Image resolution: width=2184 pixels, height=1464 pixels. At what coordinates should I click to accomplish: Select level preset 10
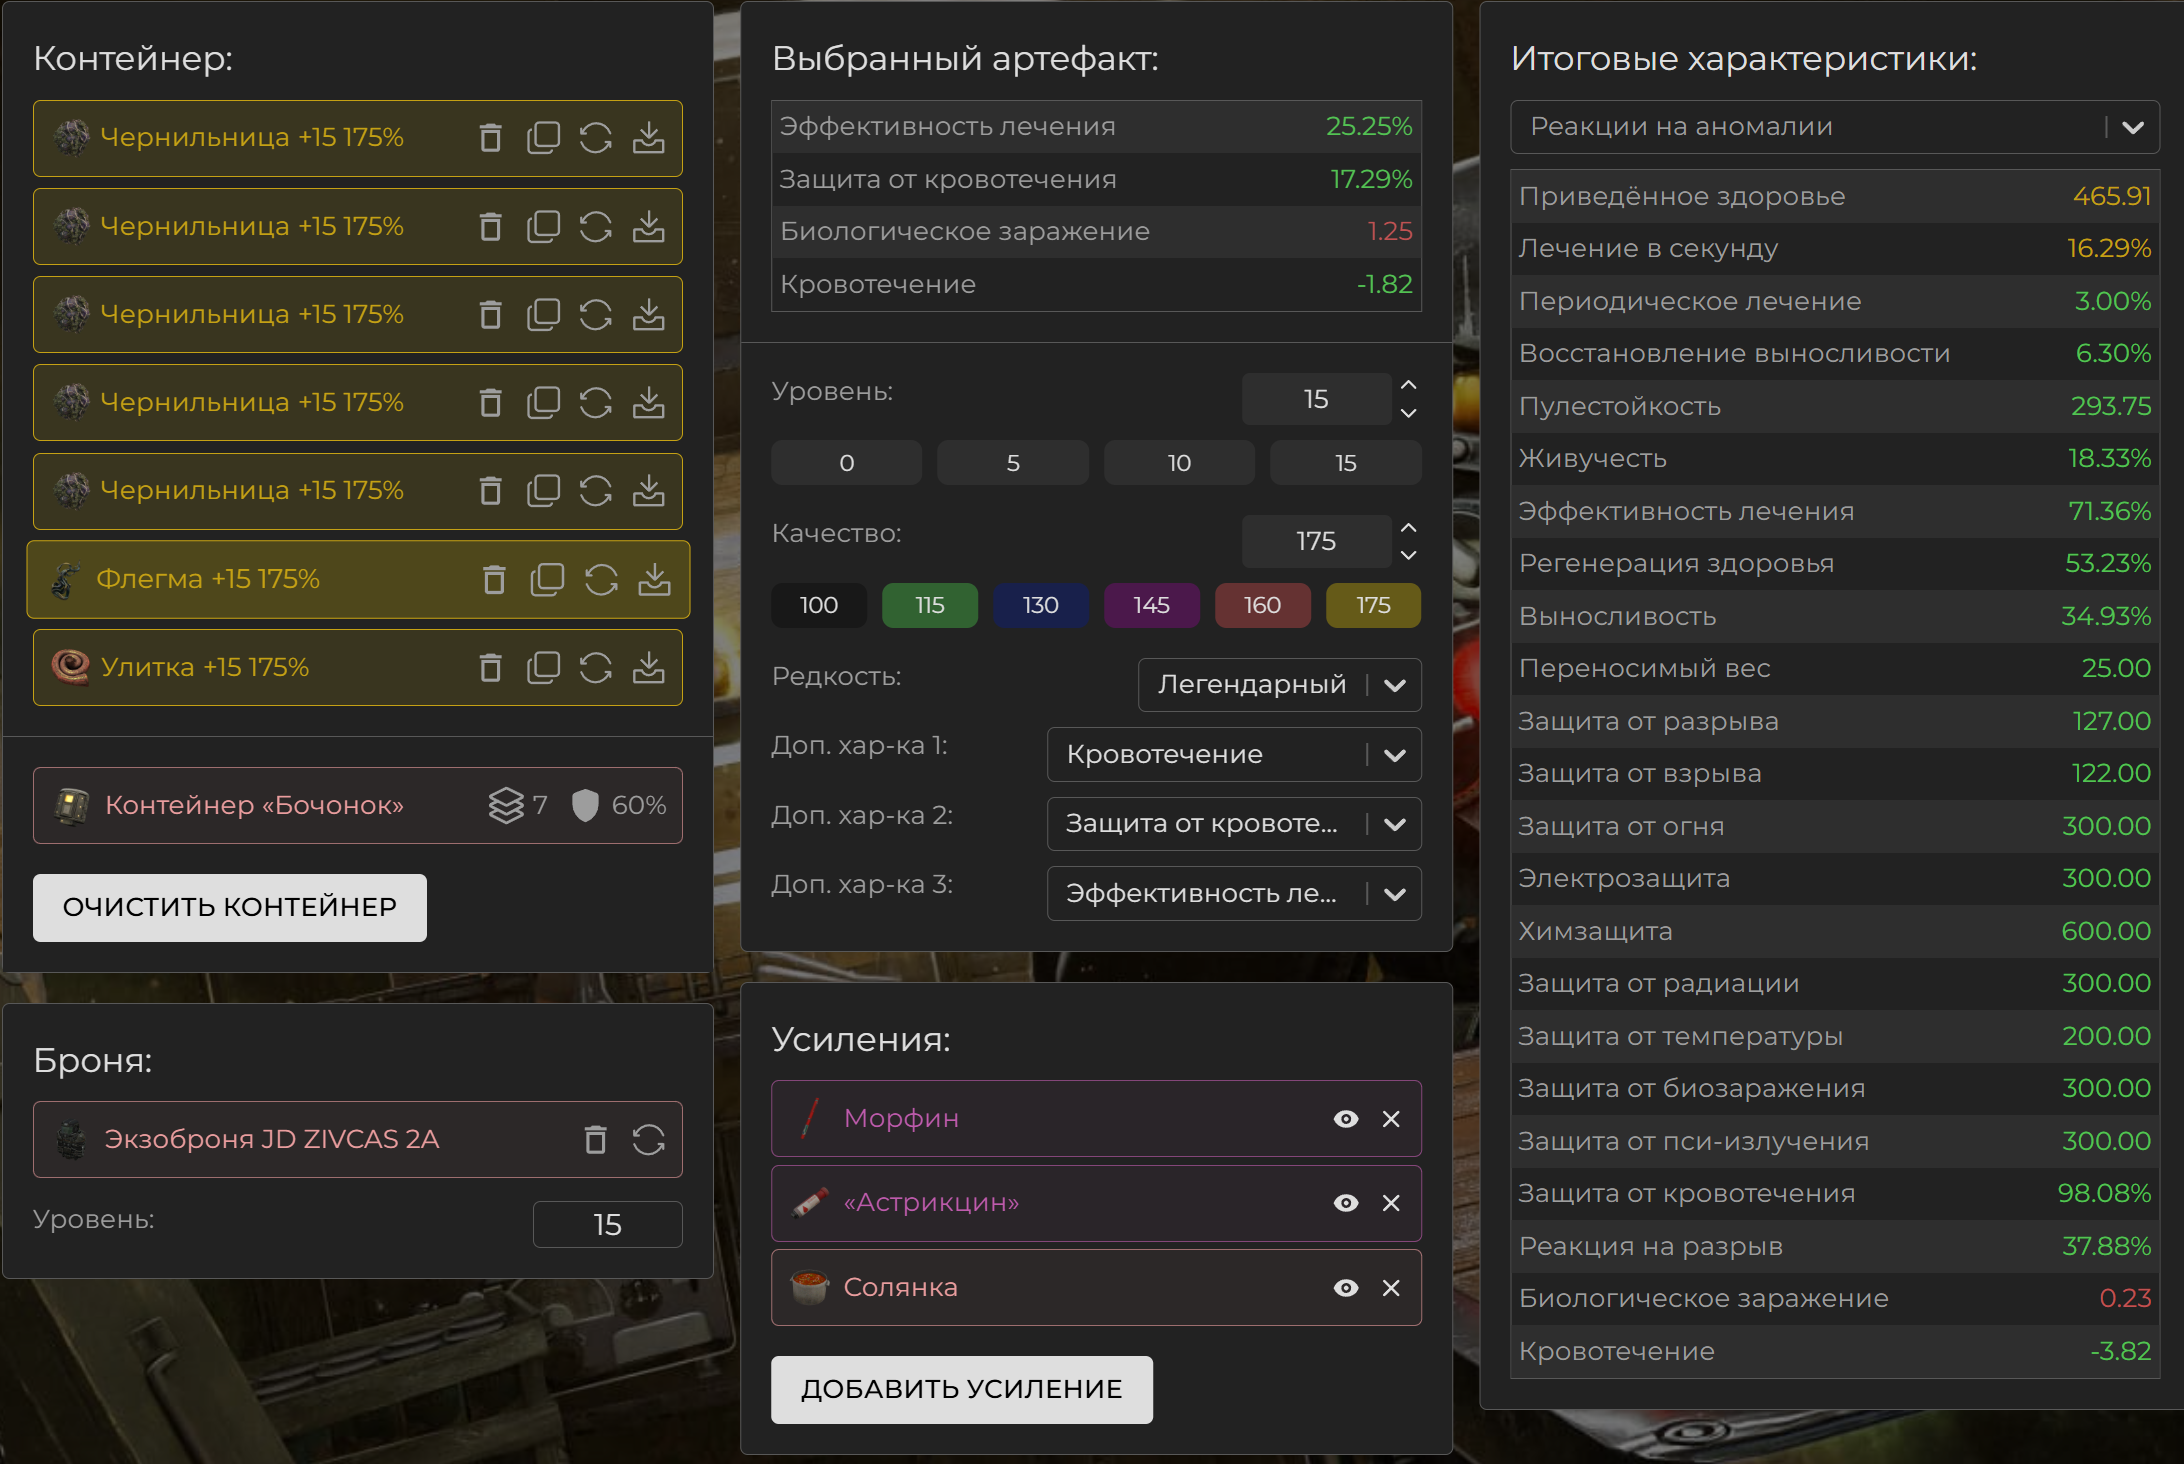[x=1179, y=463]
